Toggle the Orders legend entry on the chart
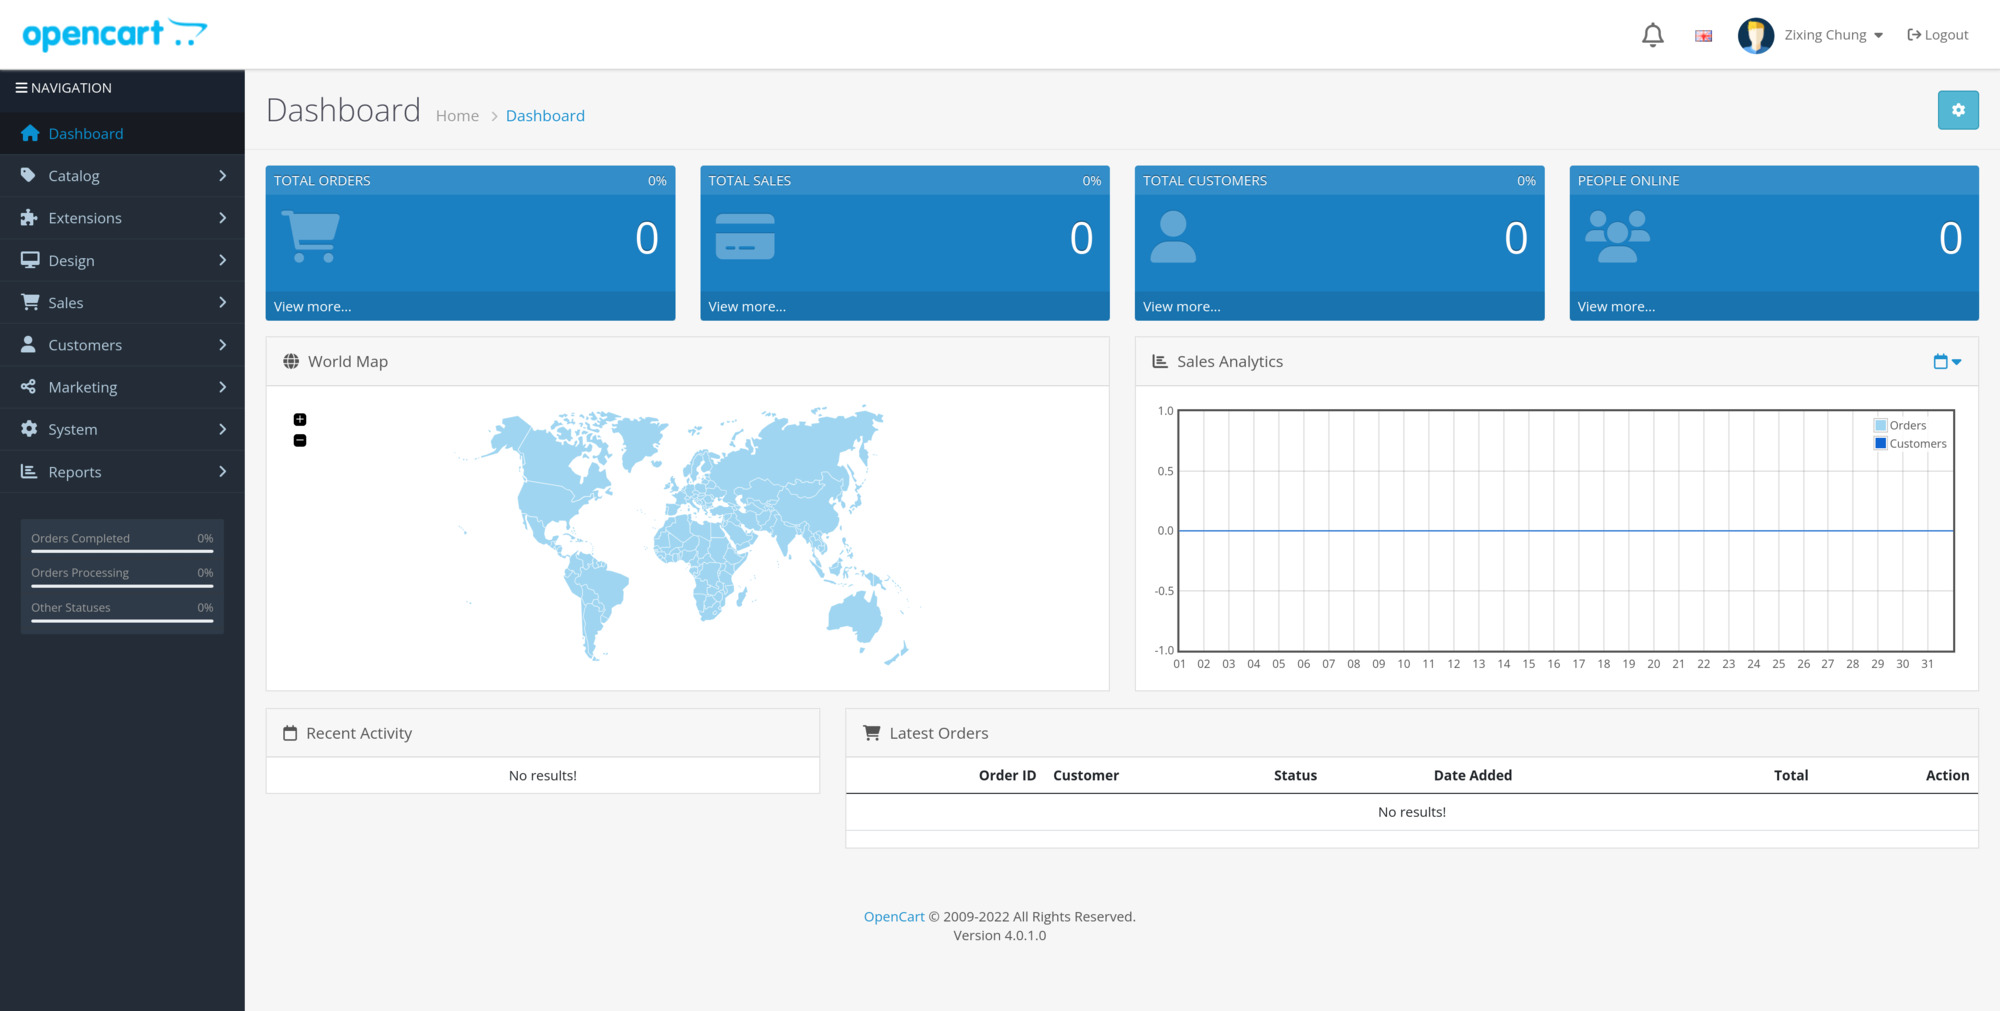2000x1011 pixels. point(1901,424)
